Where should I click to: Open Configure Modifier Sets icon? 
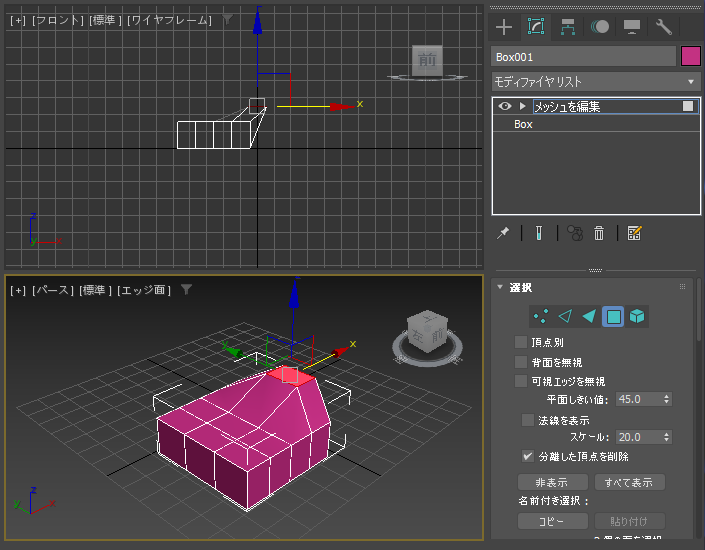(x=634, y=233)
